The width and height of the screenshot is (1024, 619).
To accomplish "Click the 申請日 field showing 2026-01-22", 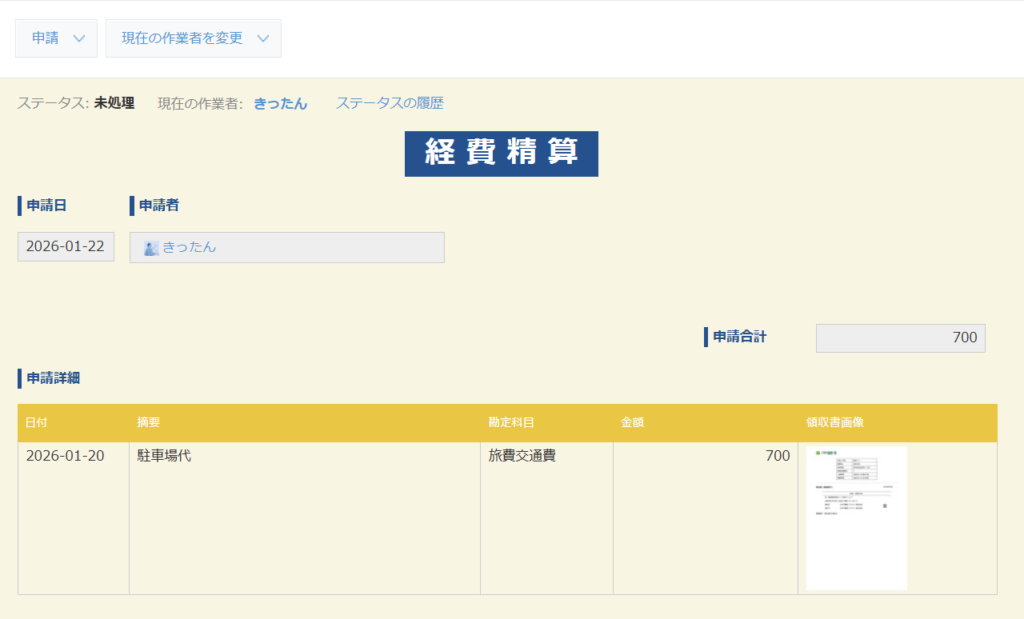I will click(x=65, y=247).
